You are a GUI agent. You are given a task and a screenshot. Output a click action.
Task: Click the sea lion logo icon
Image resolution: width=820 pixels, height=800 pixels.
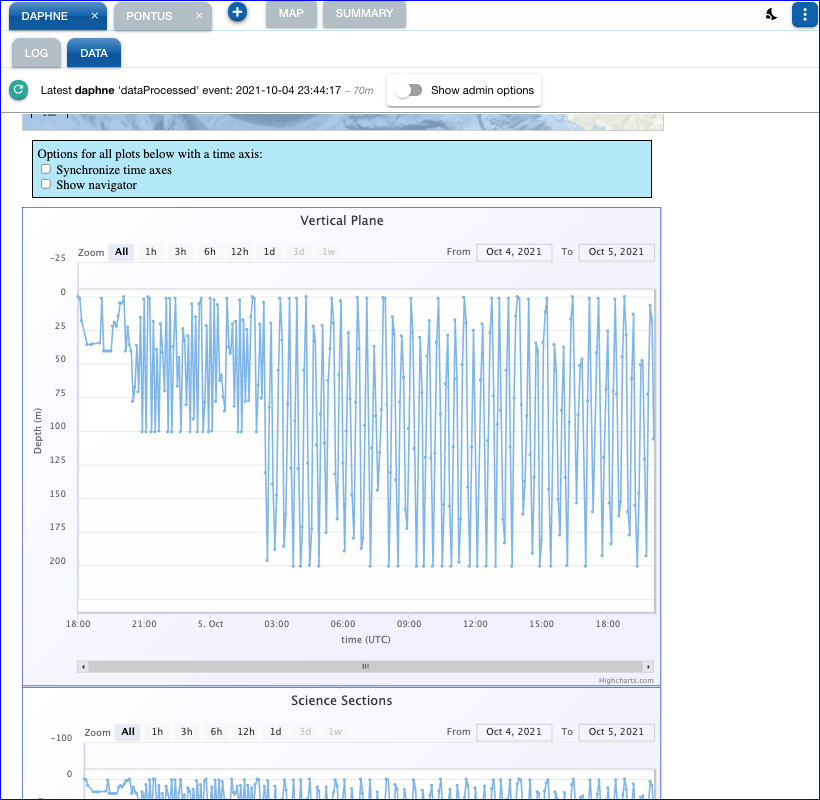pos(772,15)
